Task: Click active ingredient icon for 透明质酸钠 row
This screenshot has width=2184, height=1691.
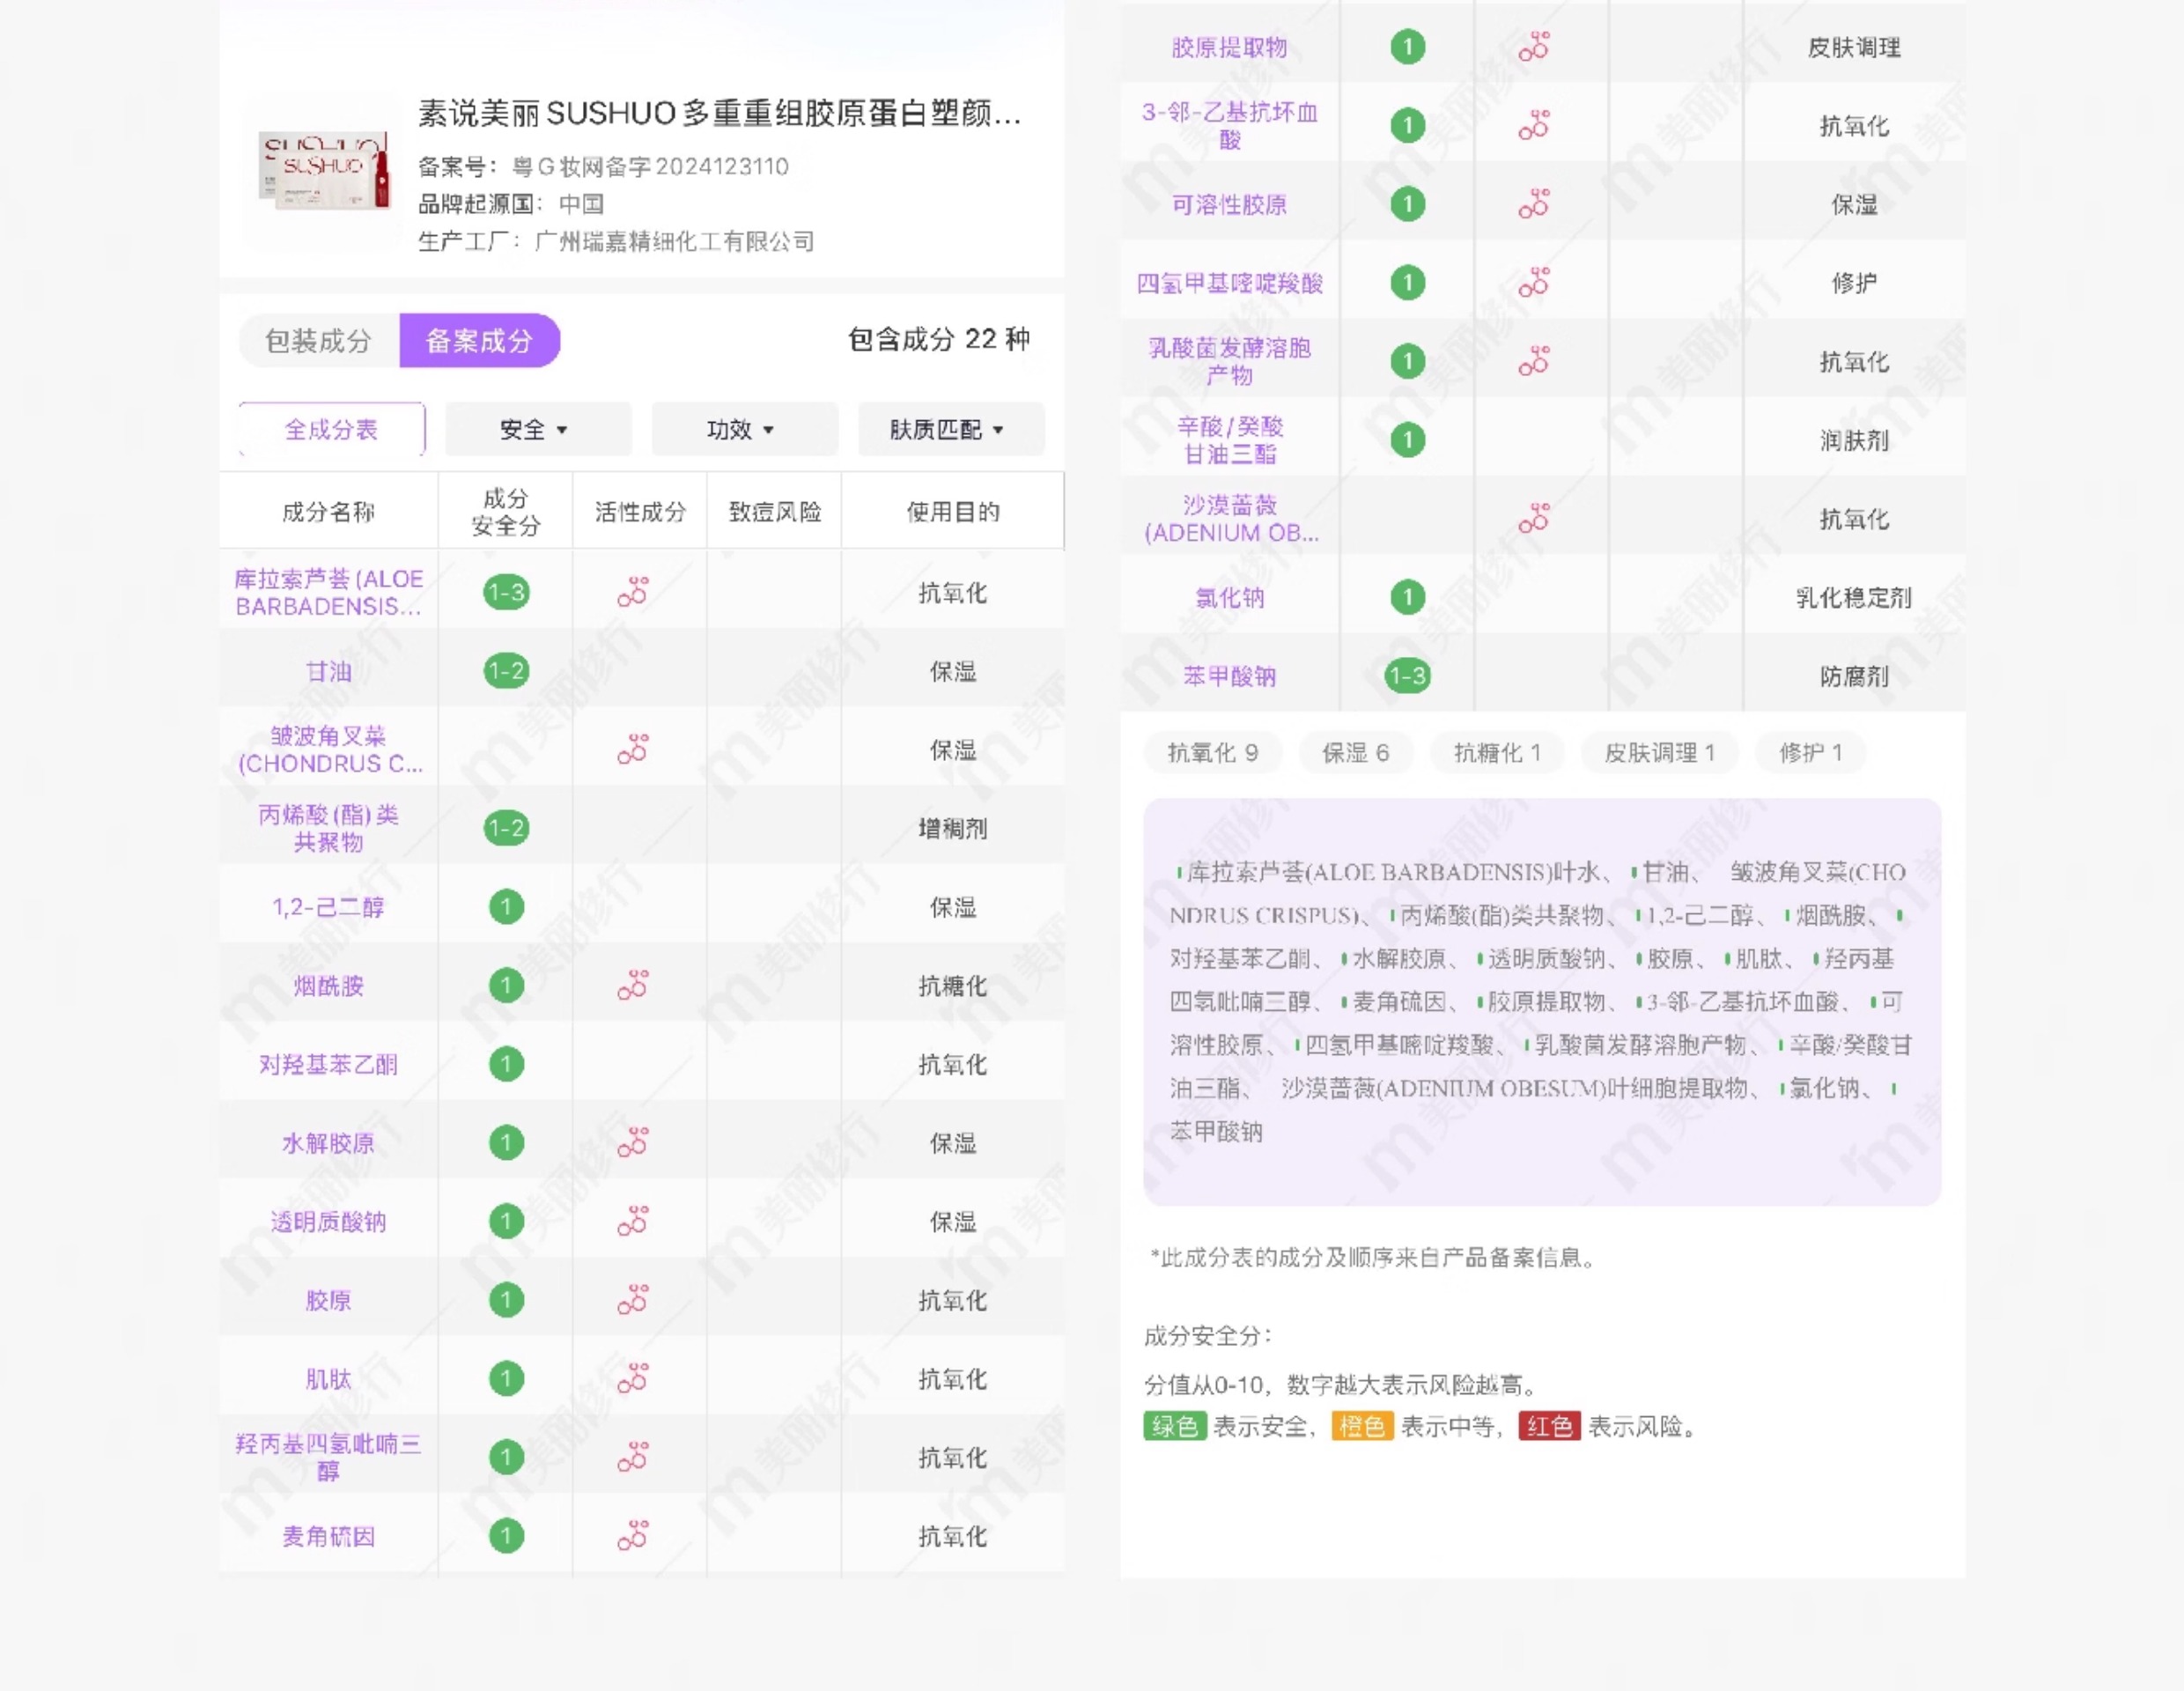Action: (633, 1221)
